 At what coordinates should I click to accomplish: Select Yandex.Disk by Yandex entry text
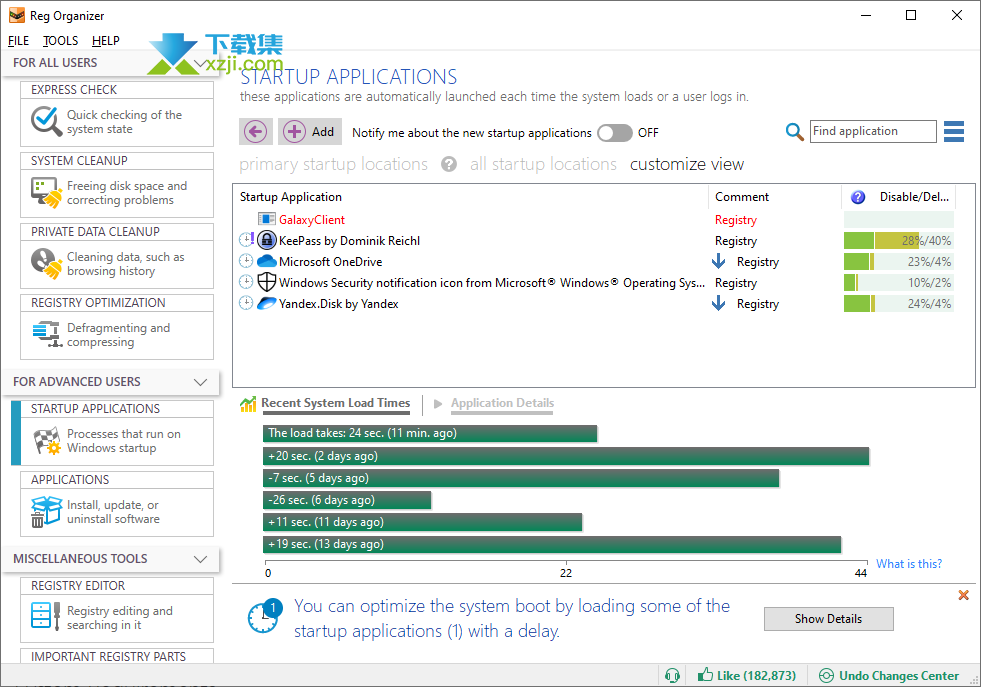pos(338,304)
